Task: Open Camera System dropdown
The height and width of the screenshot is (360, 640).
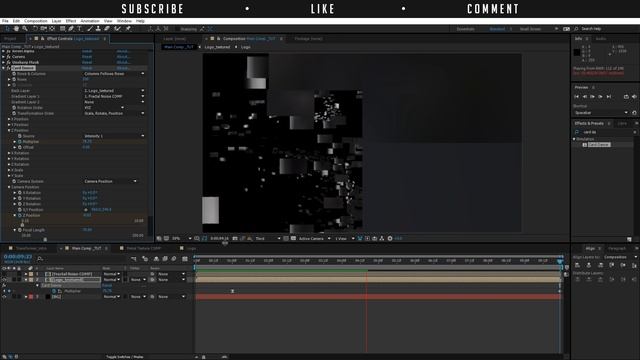Action: pyautogui.click(x=111, y=181)
